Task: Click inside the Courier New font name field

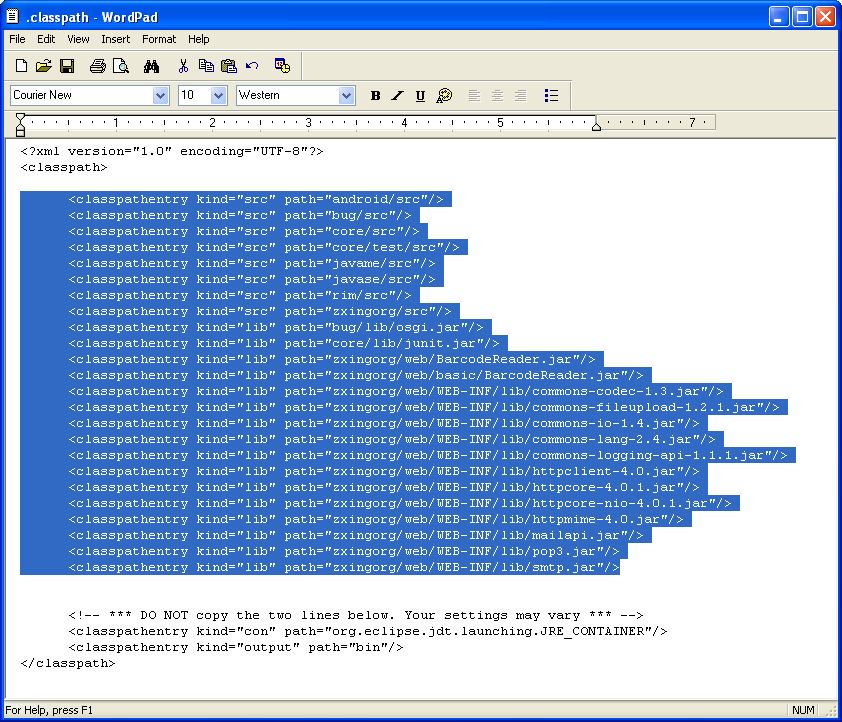Action: click(x=82, y=96)
